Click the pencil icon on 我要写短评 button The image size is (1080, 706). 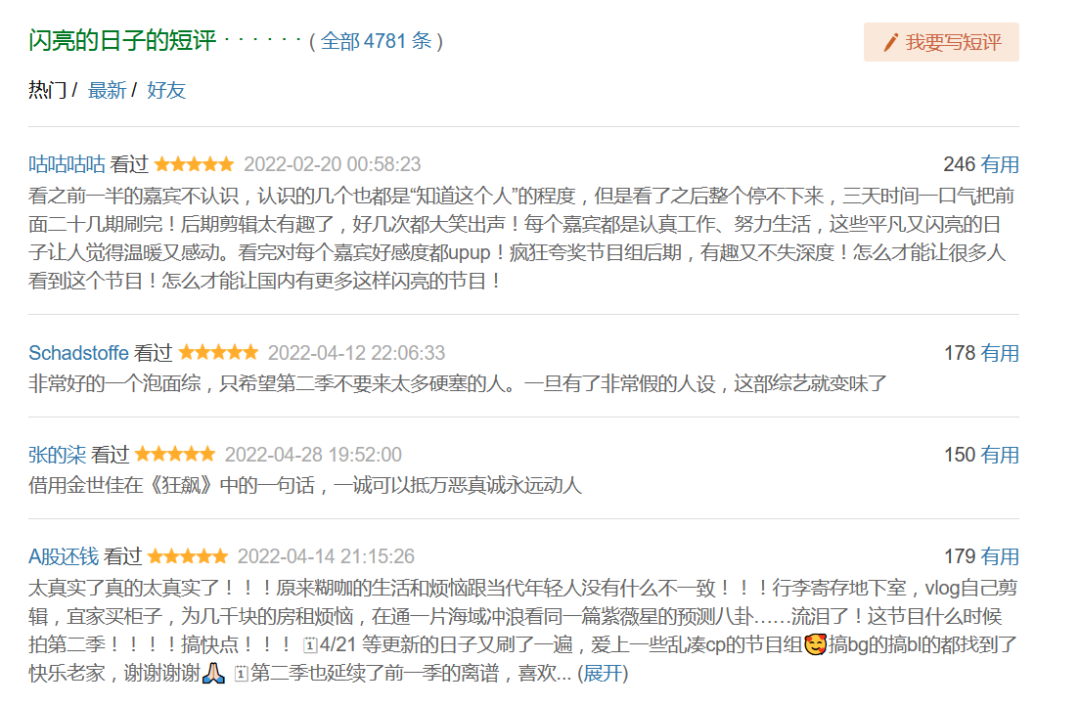tap(891, 43)
